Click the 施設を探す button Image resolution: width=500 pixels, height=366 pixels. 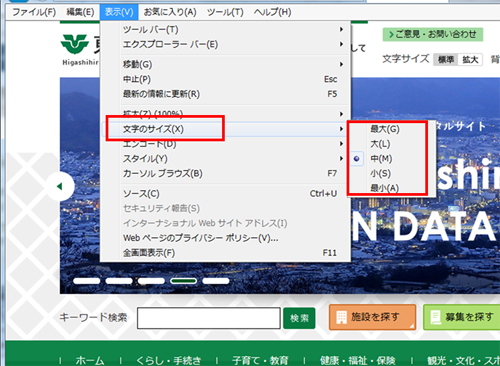click(373, 317)
